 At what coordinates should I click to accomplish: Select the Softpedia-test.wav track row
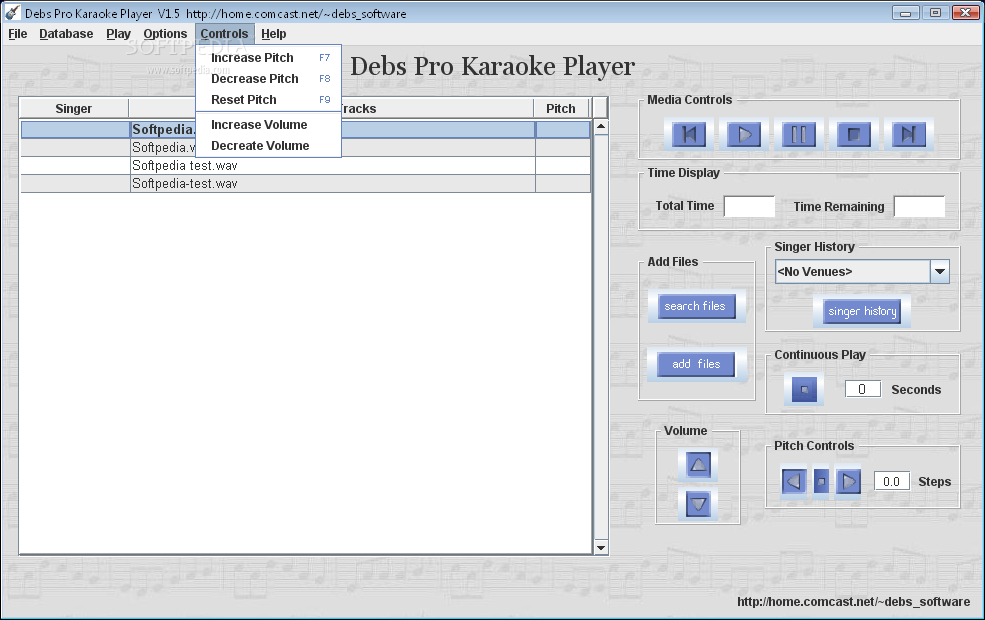coord(305,184)
